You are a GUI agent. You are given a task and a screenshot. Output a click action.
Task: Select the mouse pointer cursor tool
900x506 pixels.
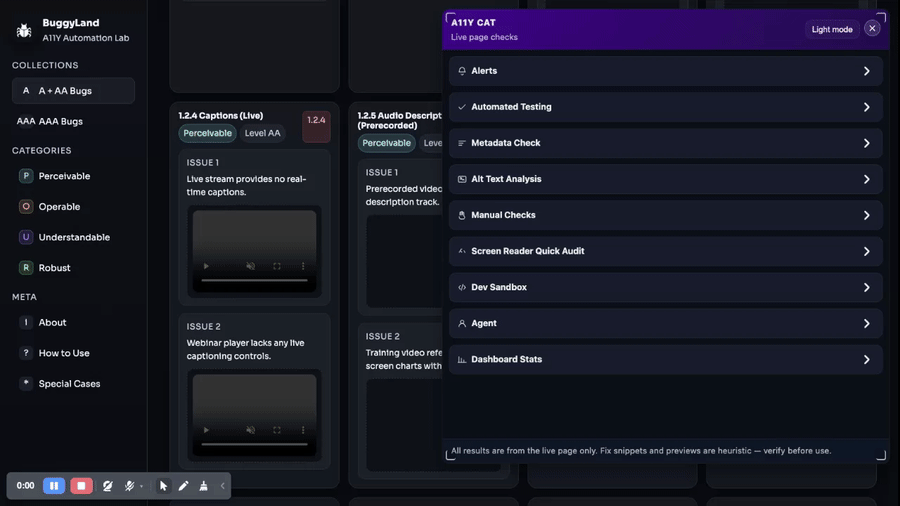163,486
